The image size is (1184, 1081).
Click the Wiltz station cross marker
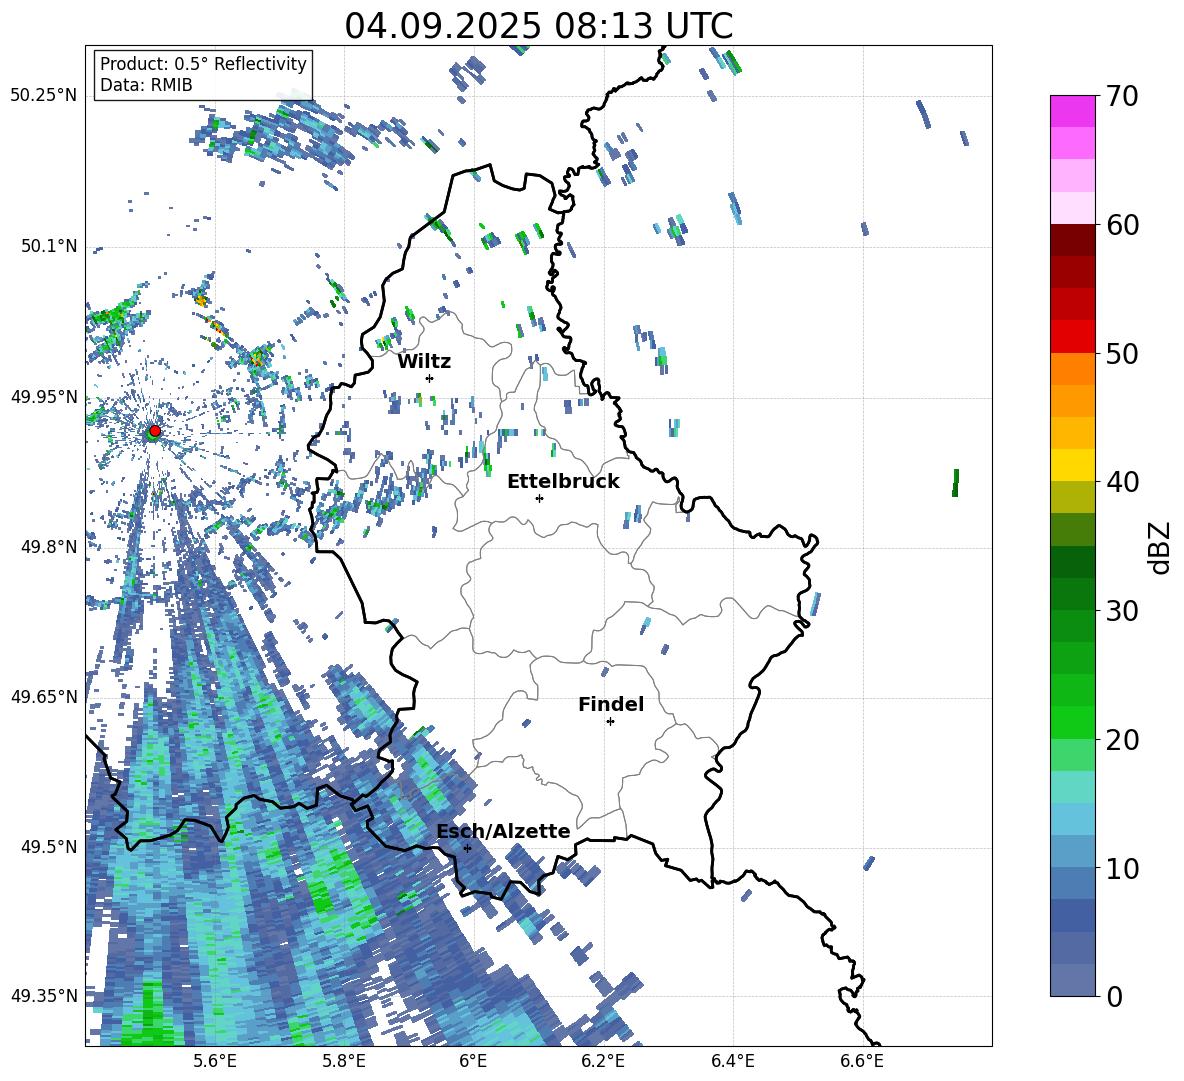430,378
